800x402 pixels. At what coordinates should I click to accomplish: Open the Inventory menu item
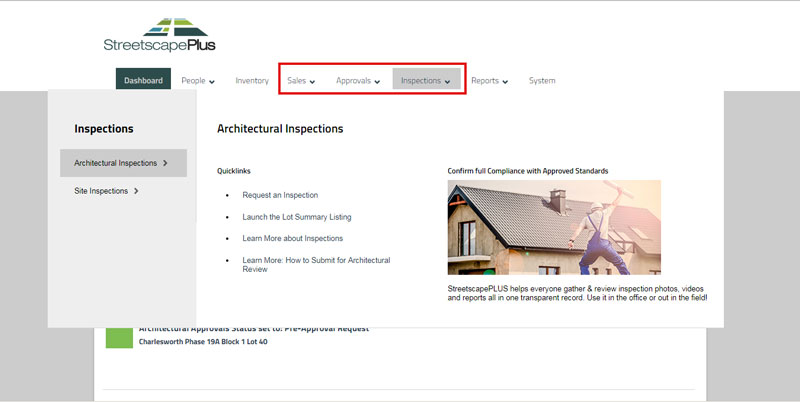coord(252,81)
